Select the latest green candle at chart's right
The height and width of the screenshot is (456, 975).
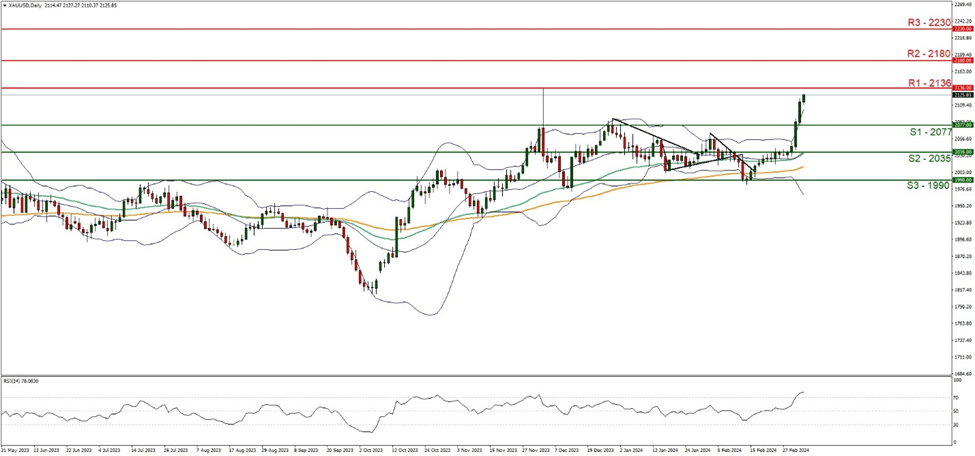pos(803,98)
